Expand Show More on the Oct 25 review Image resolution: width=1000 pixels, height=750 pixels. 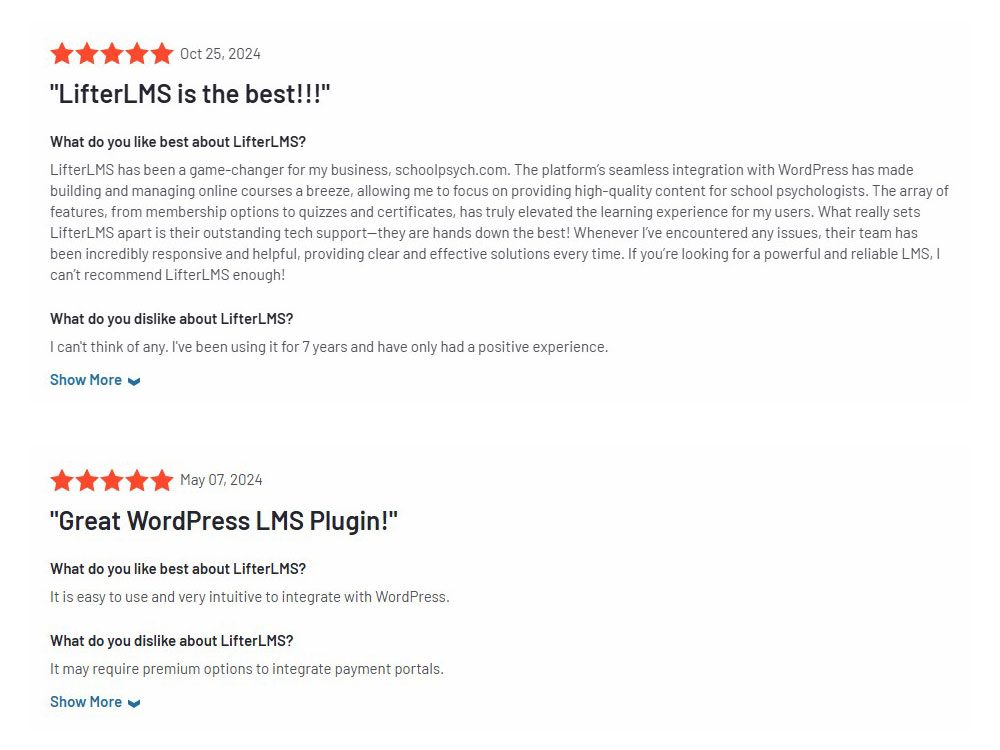coord(95,380)
